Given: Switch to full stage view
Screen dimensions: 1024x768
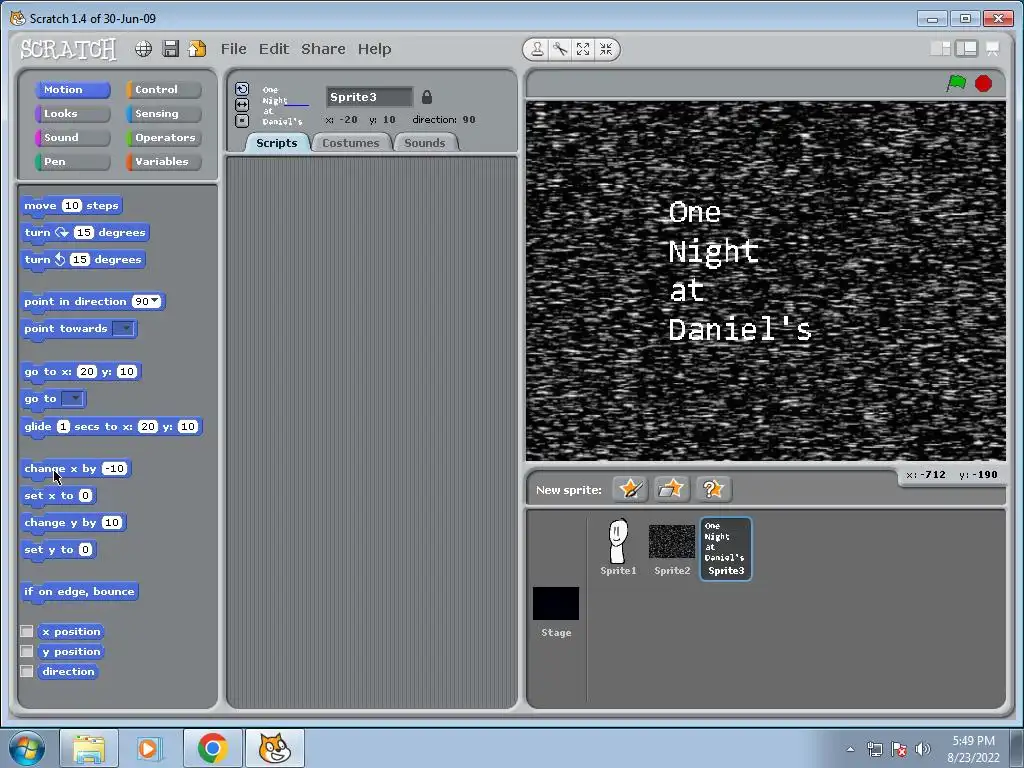Looking at the screenshot, I should pos(966,49).
